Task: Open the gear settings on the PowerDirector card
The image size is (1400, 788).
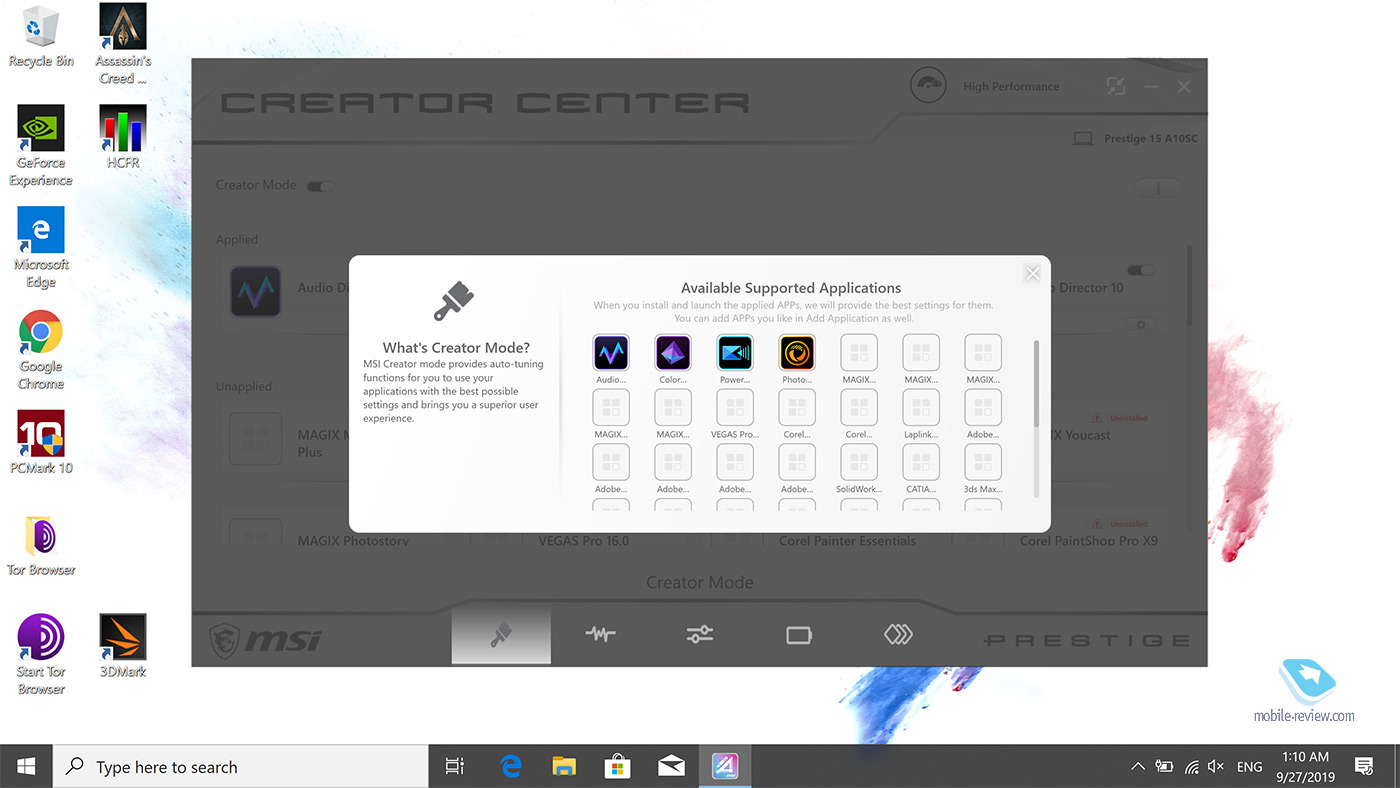Action: [x=1141, y=324]
